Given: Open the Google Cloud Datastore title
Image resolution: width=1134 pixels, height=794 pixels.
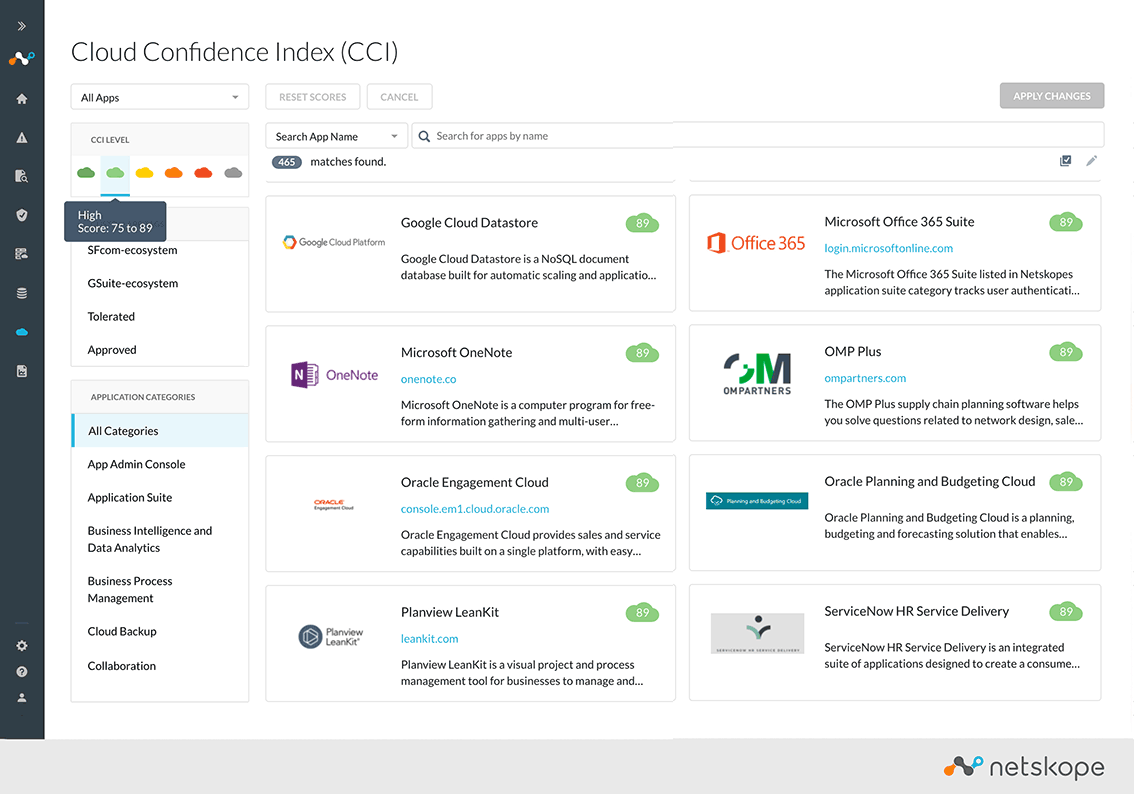Looking at the screenshot, I should coord(469,223).
